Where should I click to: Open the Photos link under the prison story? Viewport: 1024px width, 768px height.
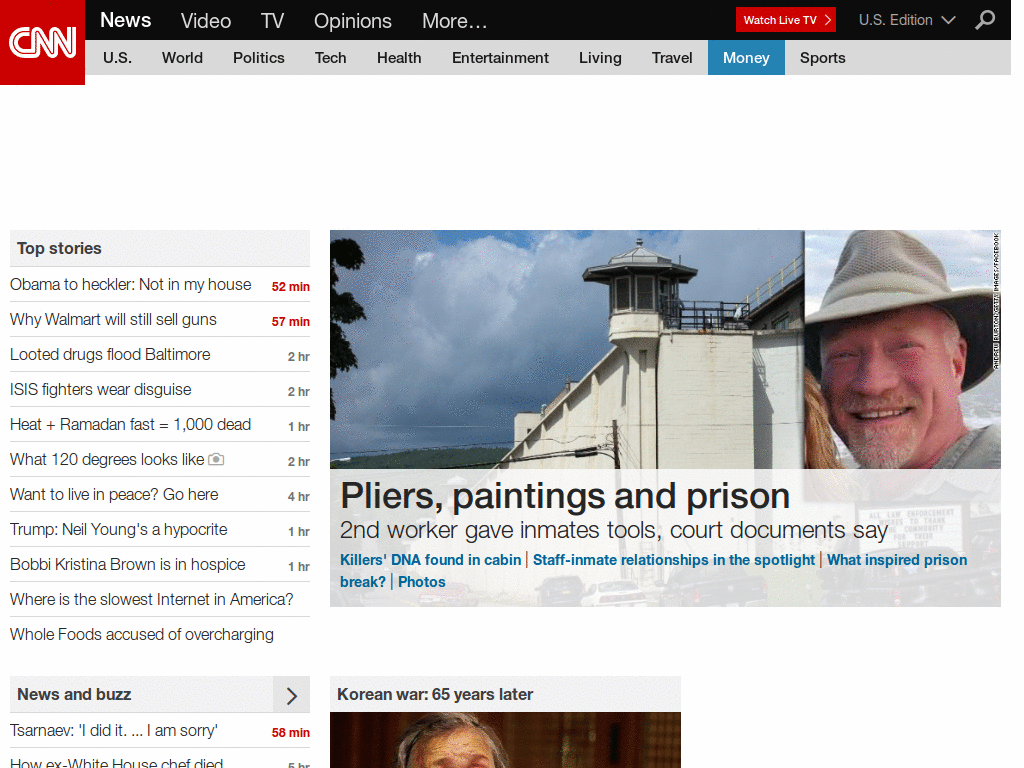tap(421, 581)
